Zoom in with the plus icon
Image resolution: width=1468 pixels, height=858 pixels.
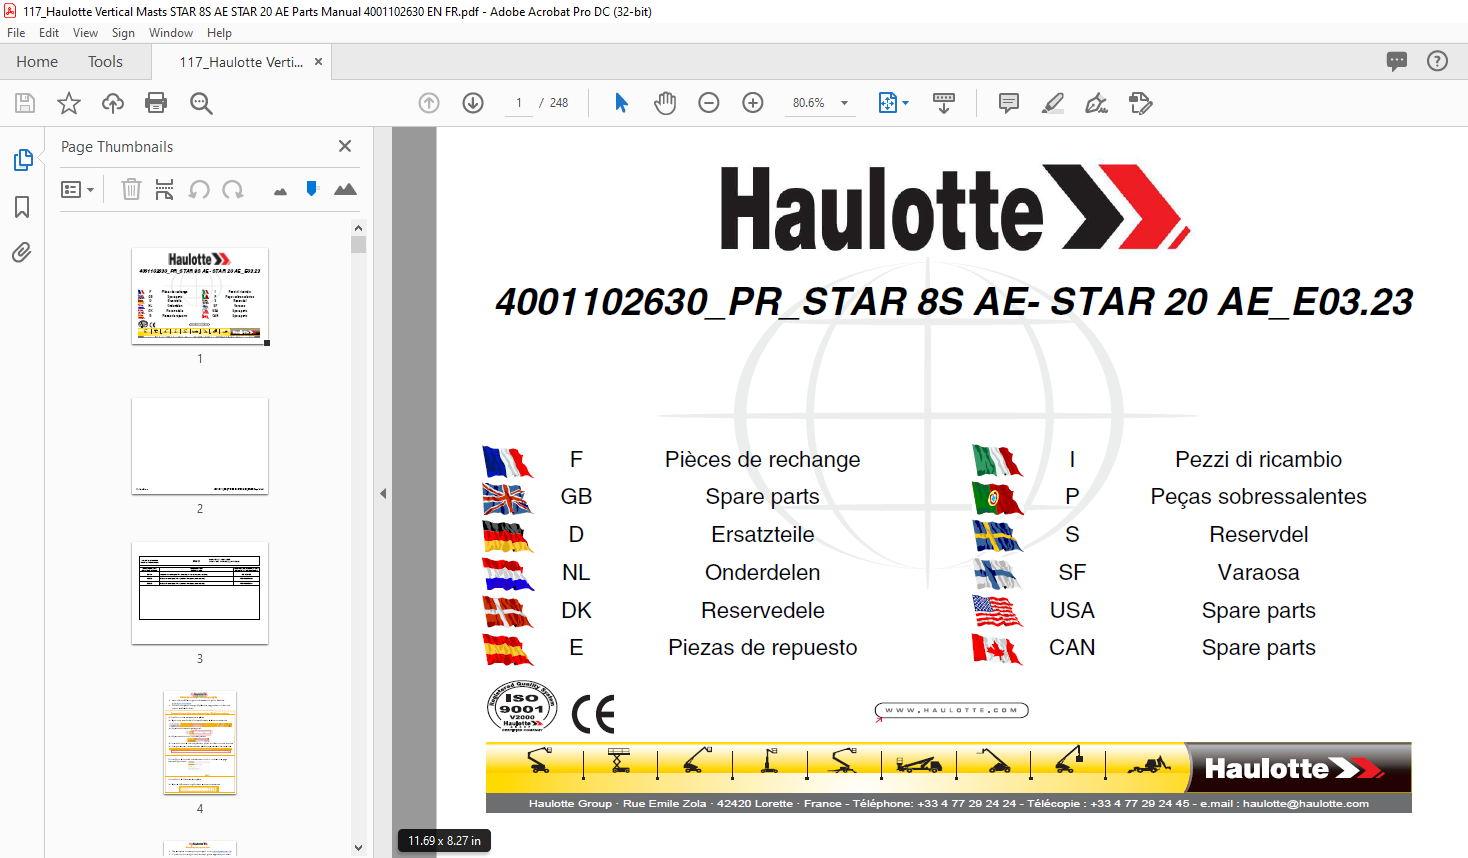[x=753, y=103]
